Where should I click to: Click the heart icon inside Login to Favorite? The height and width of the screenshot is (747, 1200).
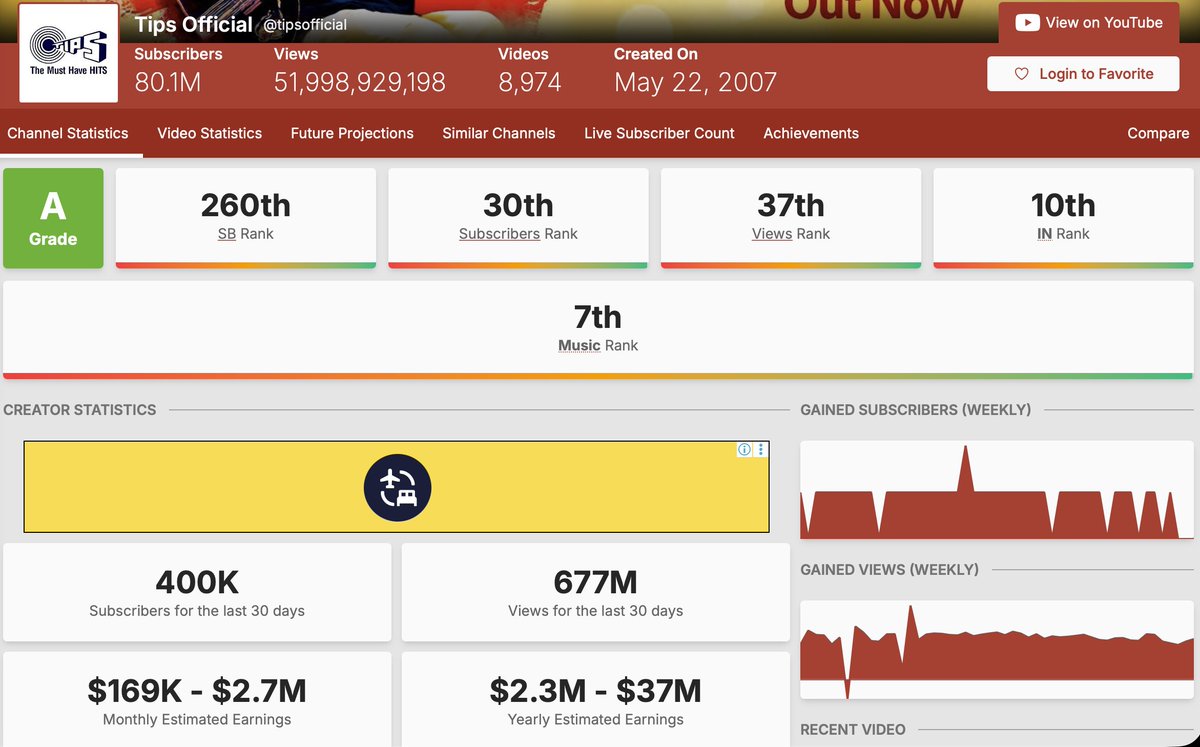coord(1021,74)
